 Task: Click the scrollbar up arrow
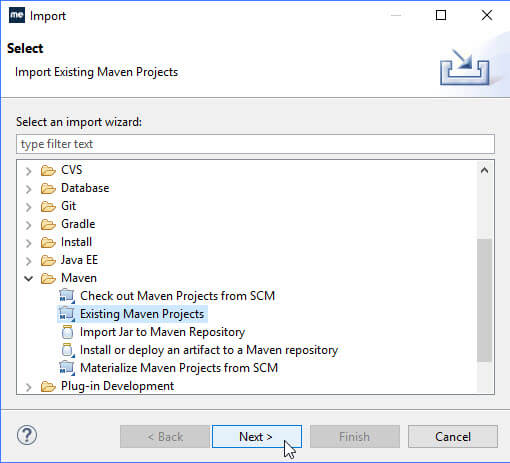click(x=485, y=170)
